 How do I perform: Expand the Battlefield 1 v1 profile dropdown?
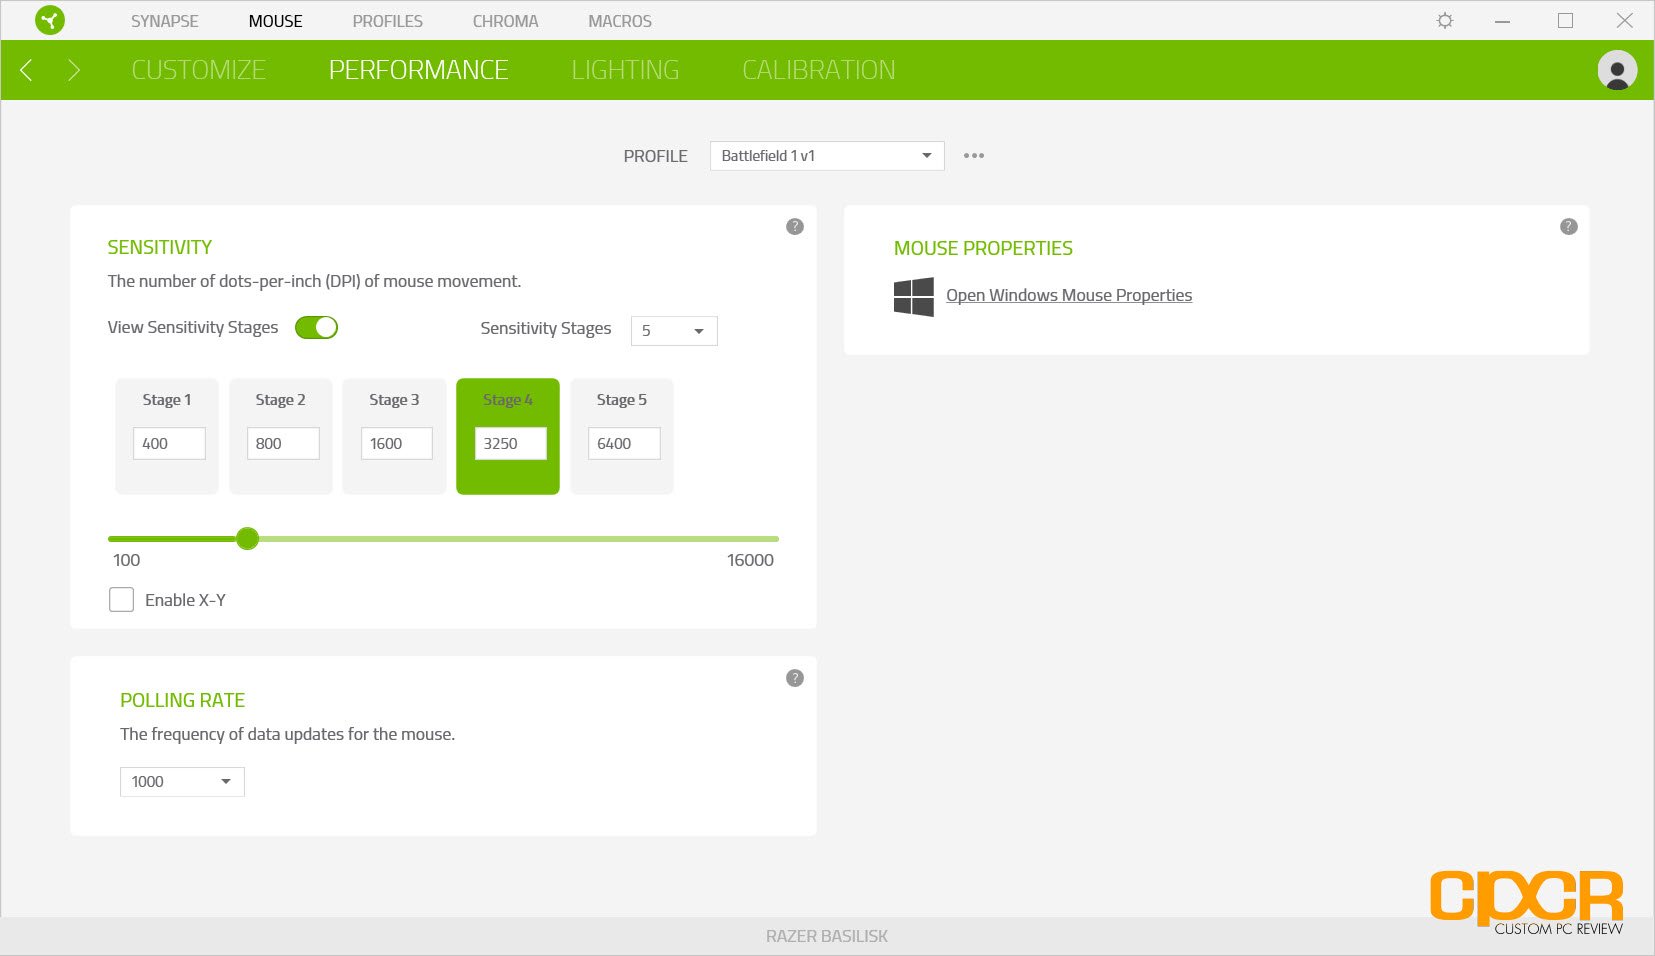tap(827, 156)
